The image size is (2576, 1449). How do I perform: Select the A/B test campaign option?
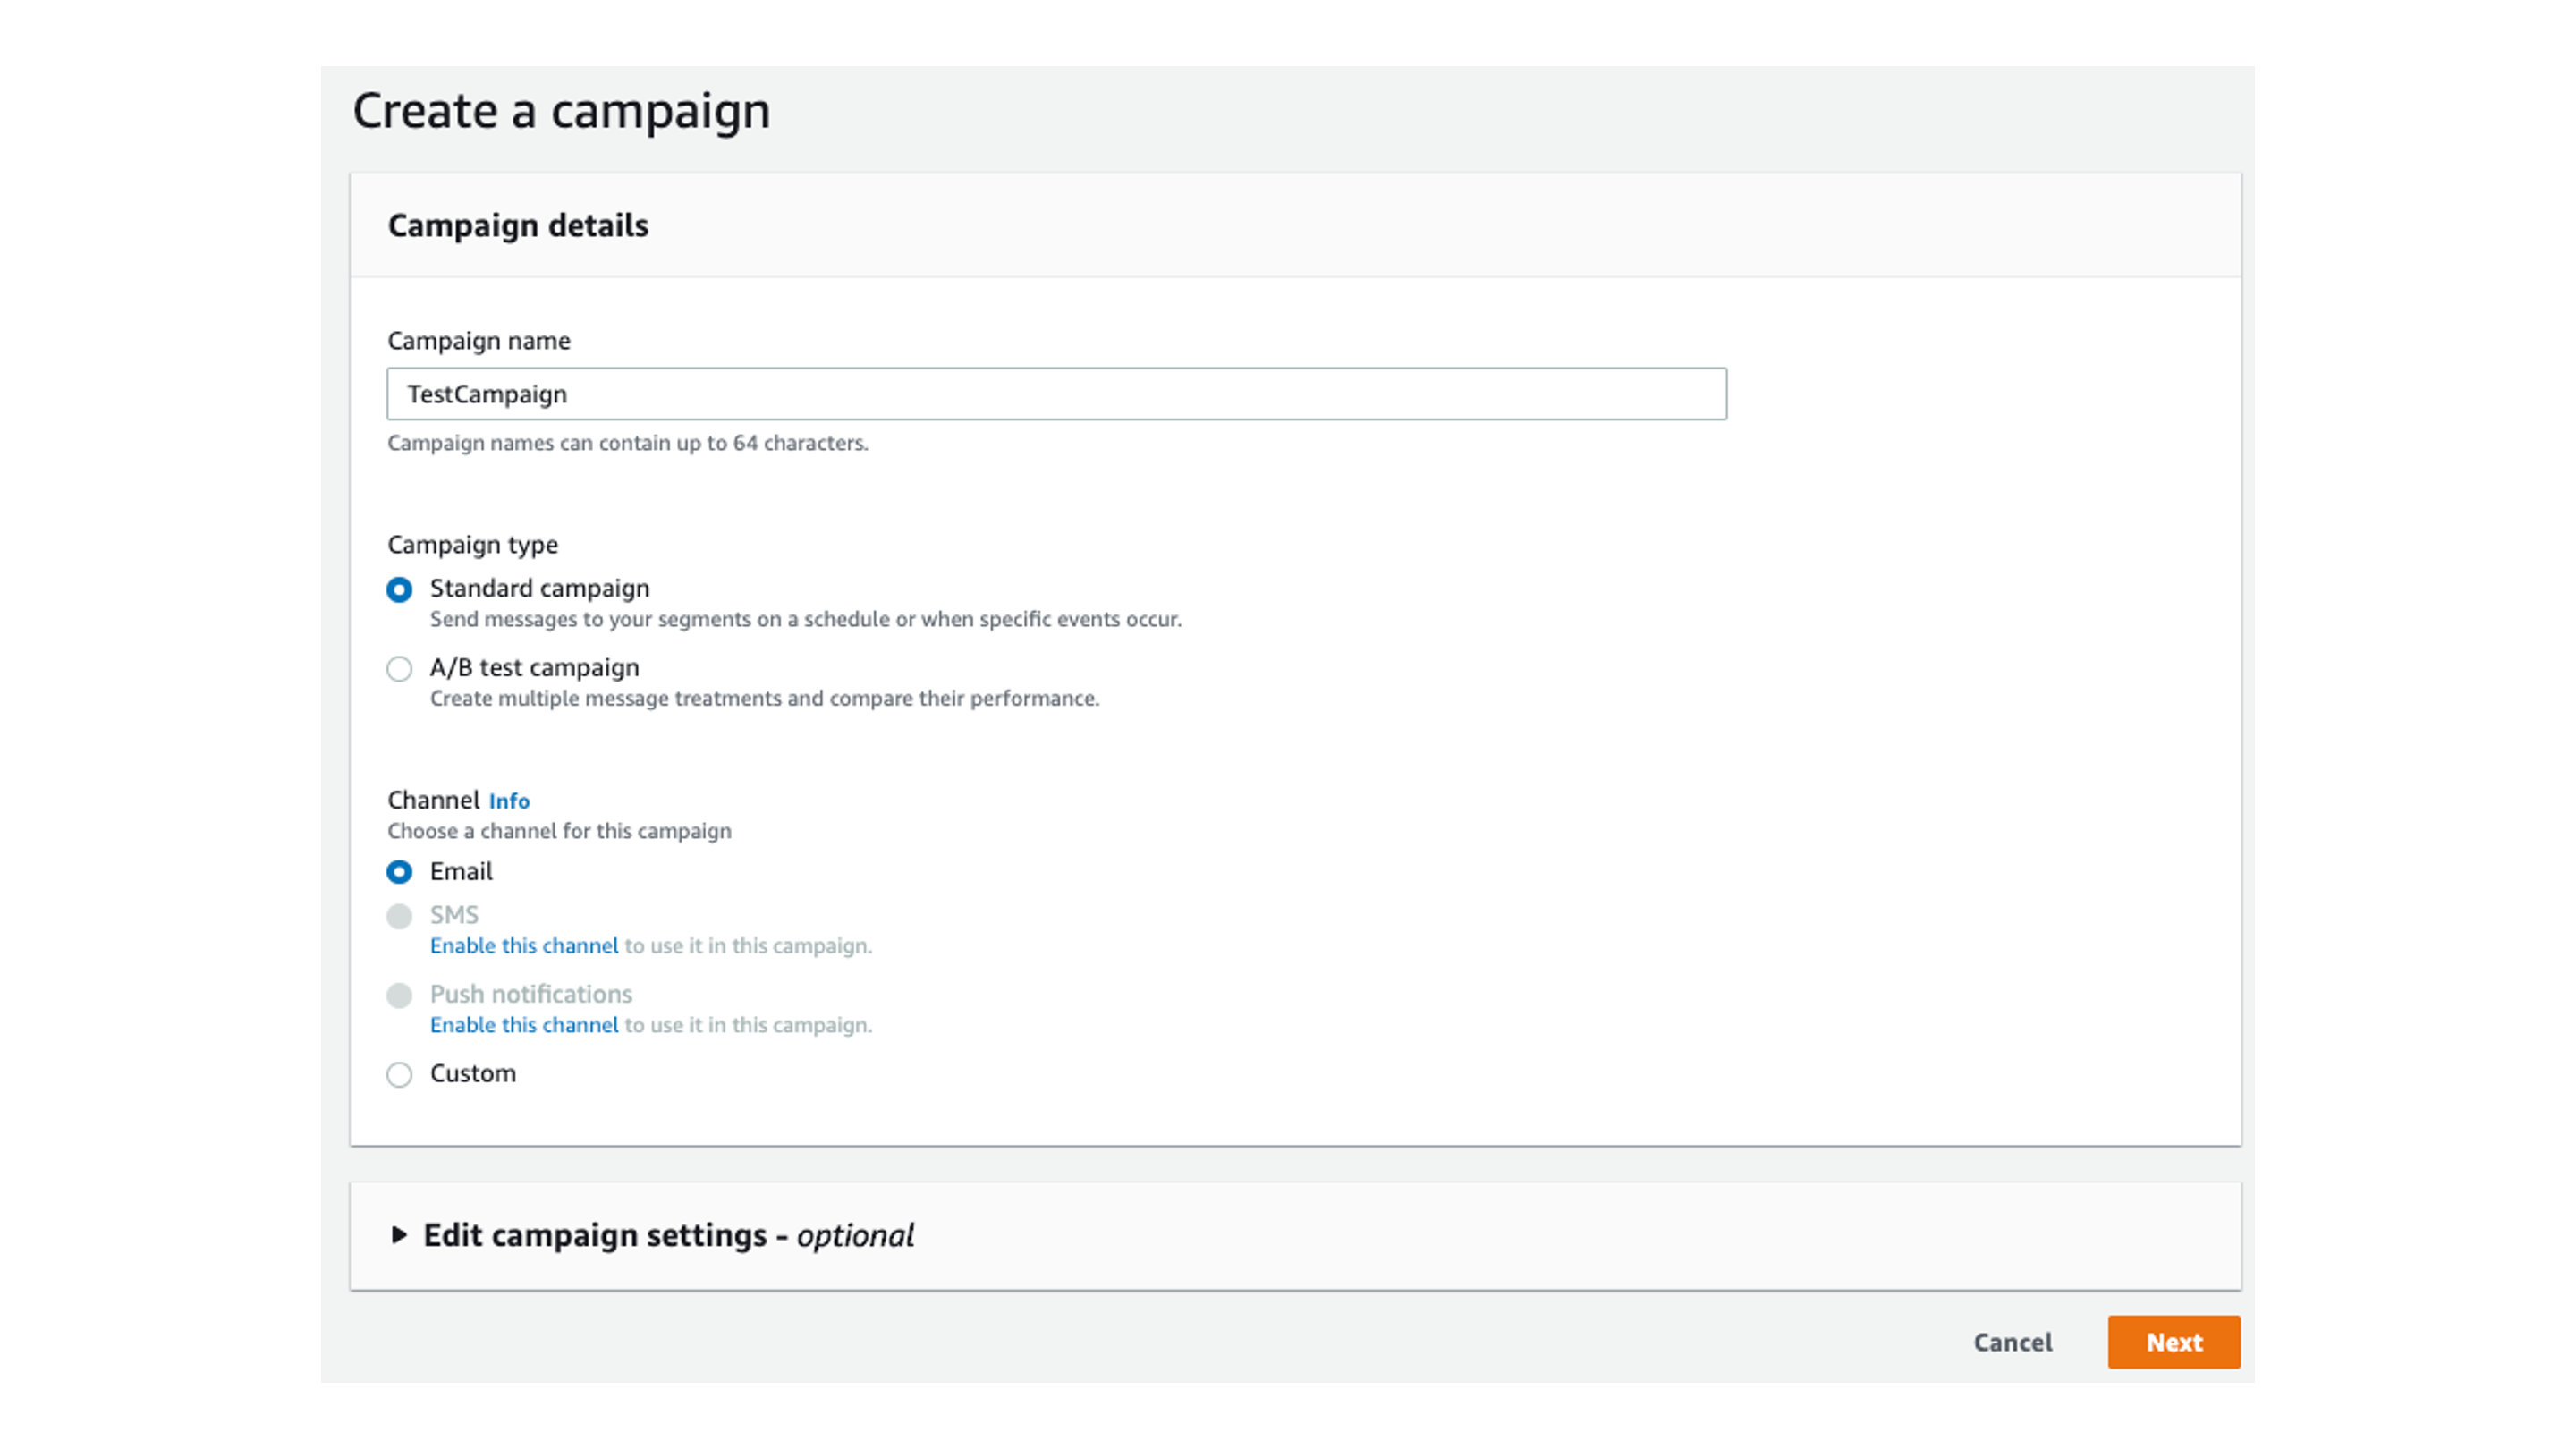coord(399,668)
